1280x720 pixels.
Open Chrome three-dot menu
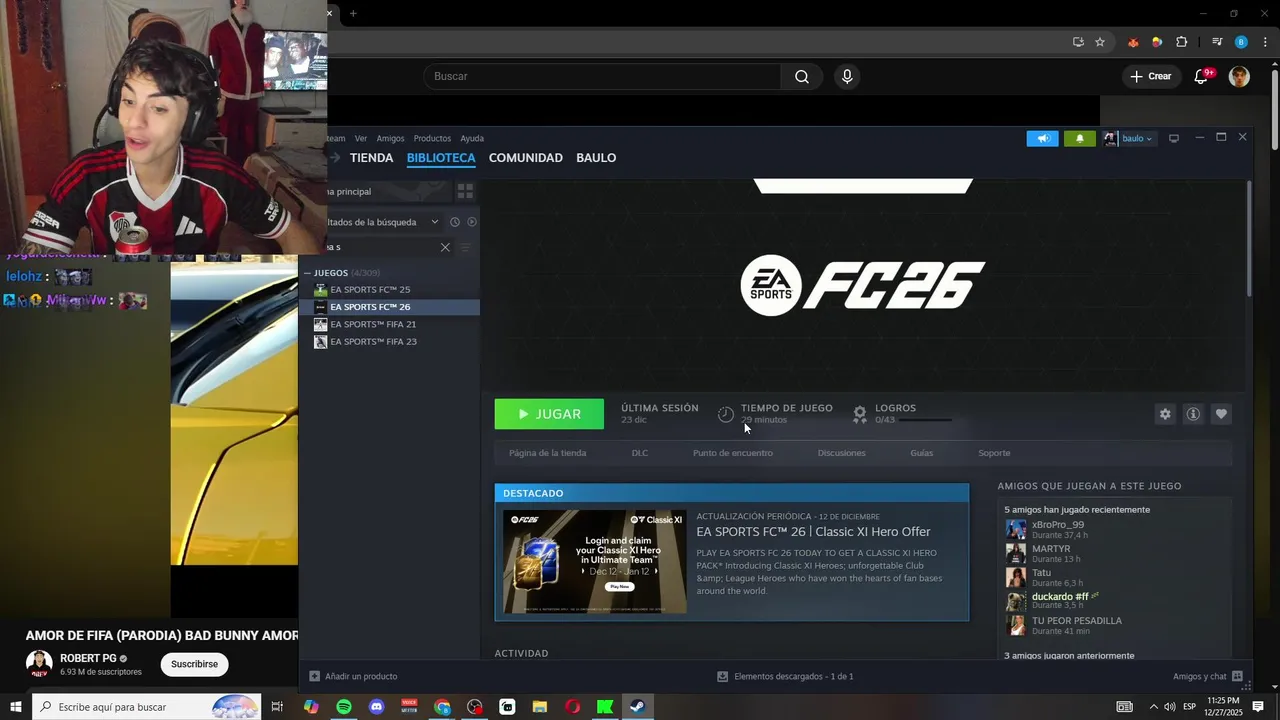click(1266, 42)
